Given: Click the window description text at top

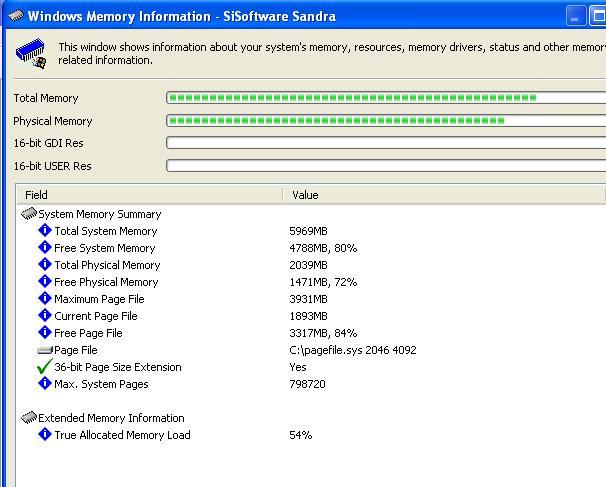Looking at the screenshot, I should pos(332,54).
